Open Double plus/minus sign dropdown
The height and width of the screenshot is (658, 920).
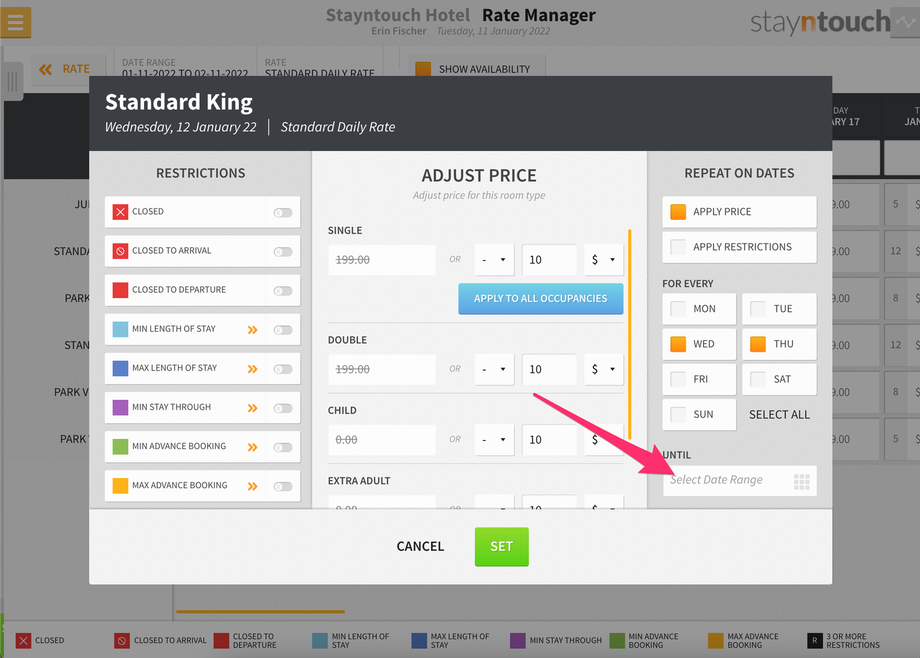click(x=495, y=370)
